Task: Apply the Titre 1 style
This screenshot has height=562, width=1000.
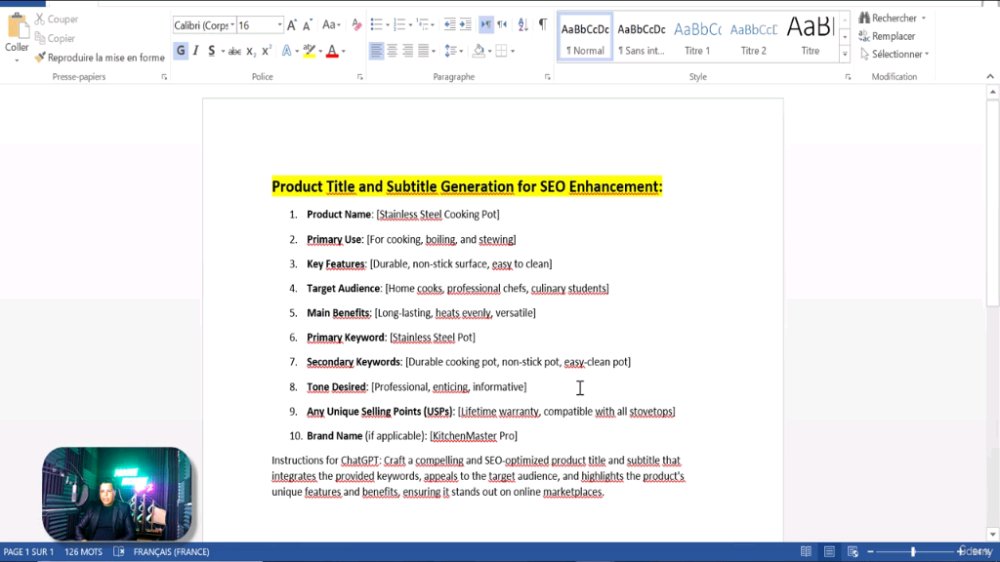Action: [697, 37]
